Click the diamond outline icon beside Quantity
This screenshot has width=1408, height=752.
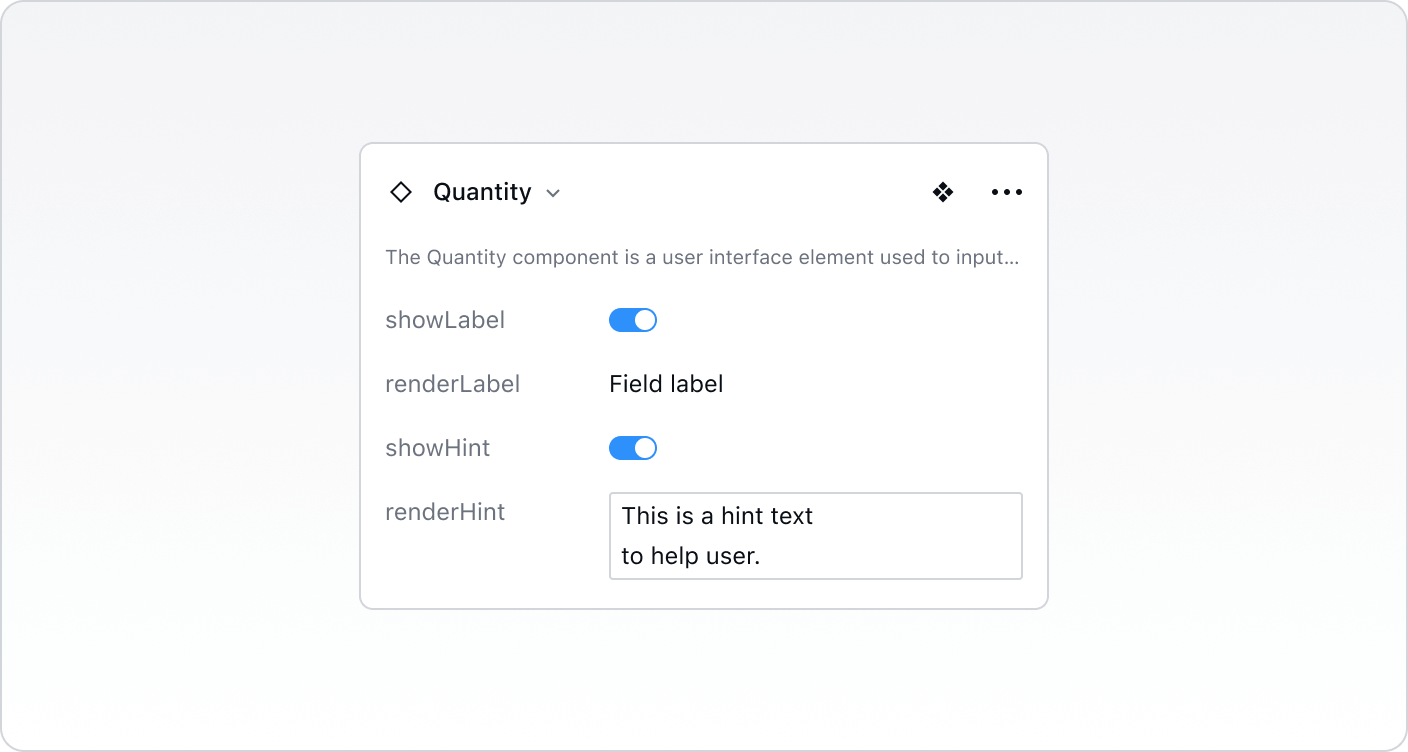pyautogui.click(x=401, y=192)
